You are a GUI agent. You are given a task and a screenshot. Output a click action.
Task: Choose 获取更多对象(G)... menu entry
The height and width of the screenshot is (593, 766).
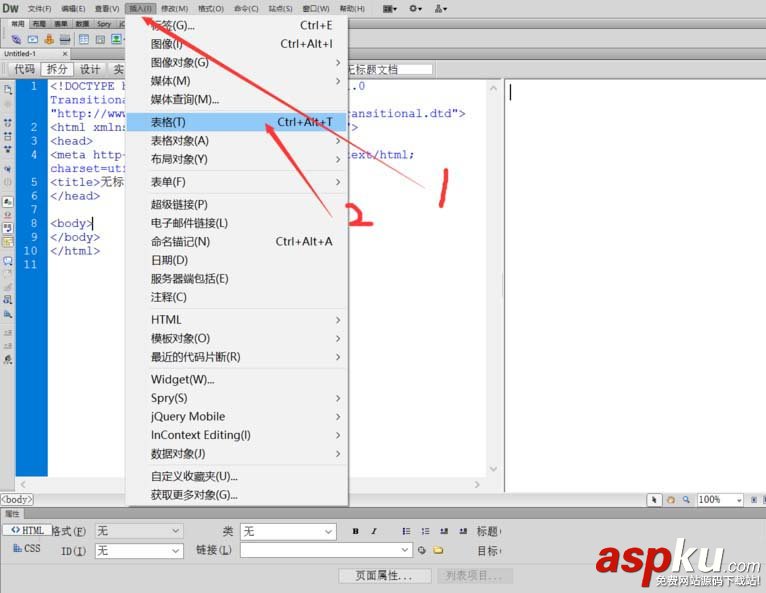(236, 495)
